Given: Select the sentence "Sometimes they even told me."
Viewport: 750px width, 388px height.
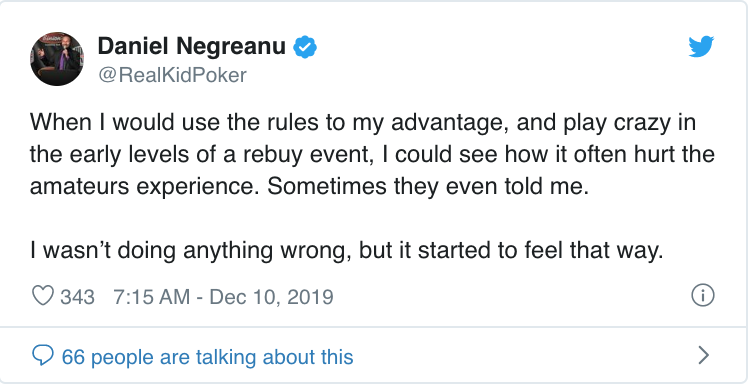Looking at the screenshot, I should click(x=428, y=187).
